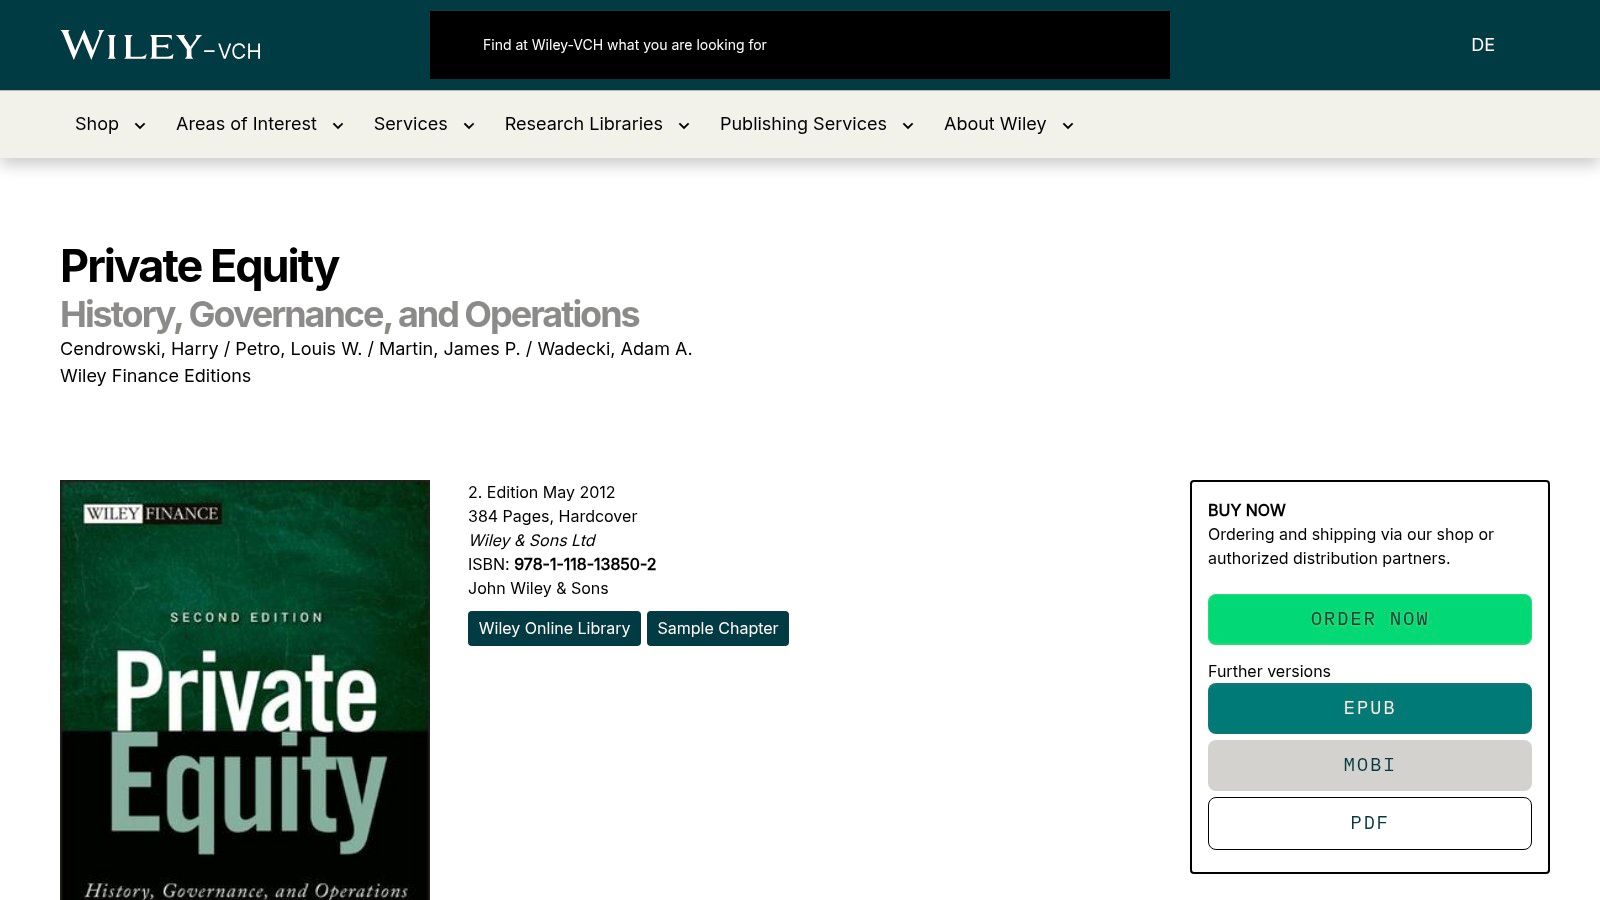Click the ISBN 978-1-118-13850-2

click(x=585, y=564)
